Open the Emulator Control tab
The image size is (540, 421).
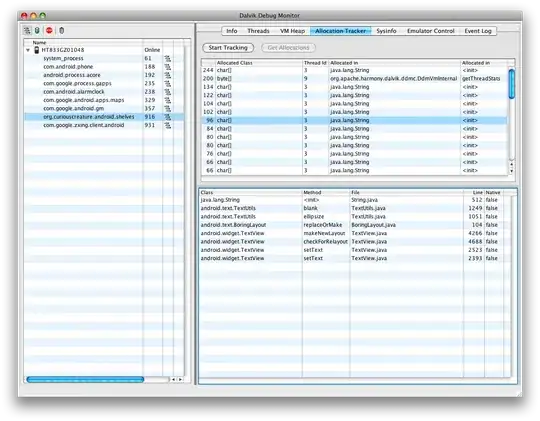point(430,31)
